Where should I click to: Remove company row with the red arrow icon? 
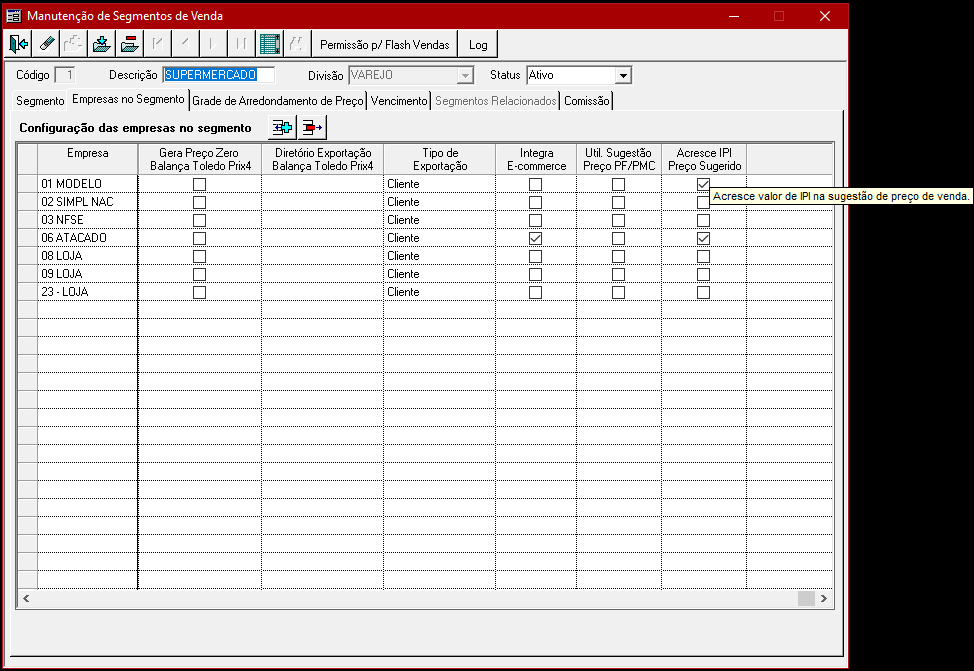tap(312, 127)
